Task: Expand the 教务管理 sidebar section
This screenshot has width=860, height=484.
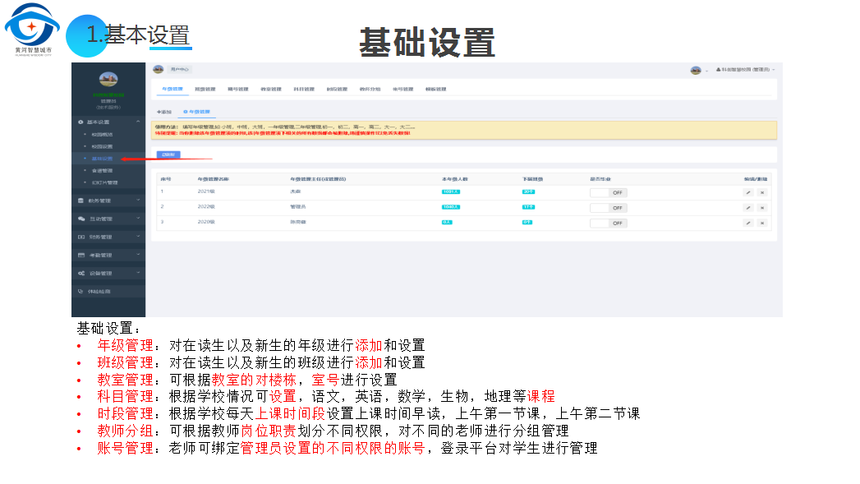Action: click(138, 200)
